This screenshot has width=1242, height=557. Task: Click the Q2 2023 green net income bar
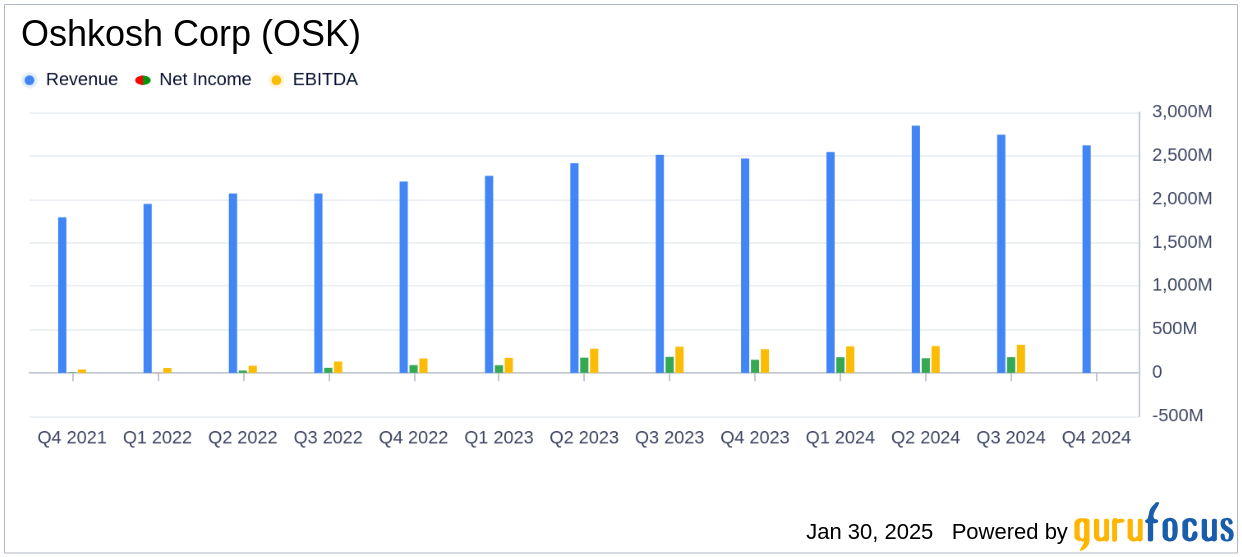coord(584,365)
